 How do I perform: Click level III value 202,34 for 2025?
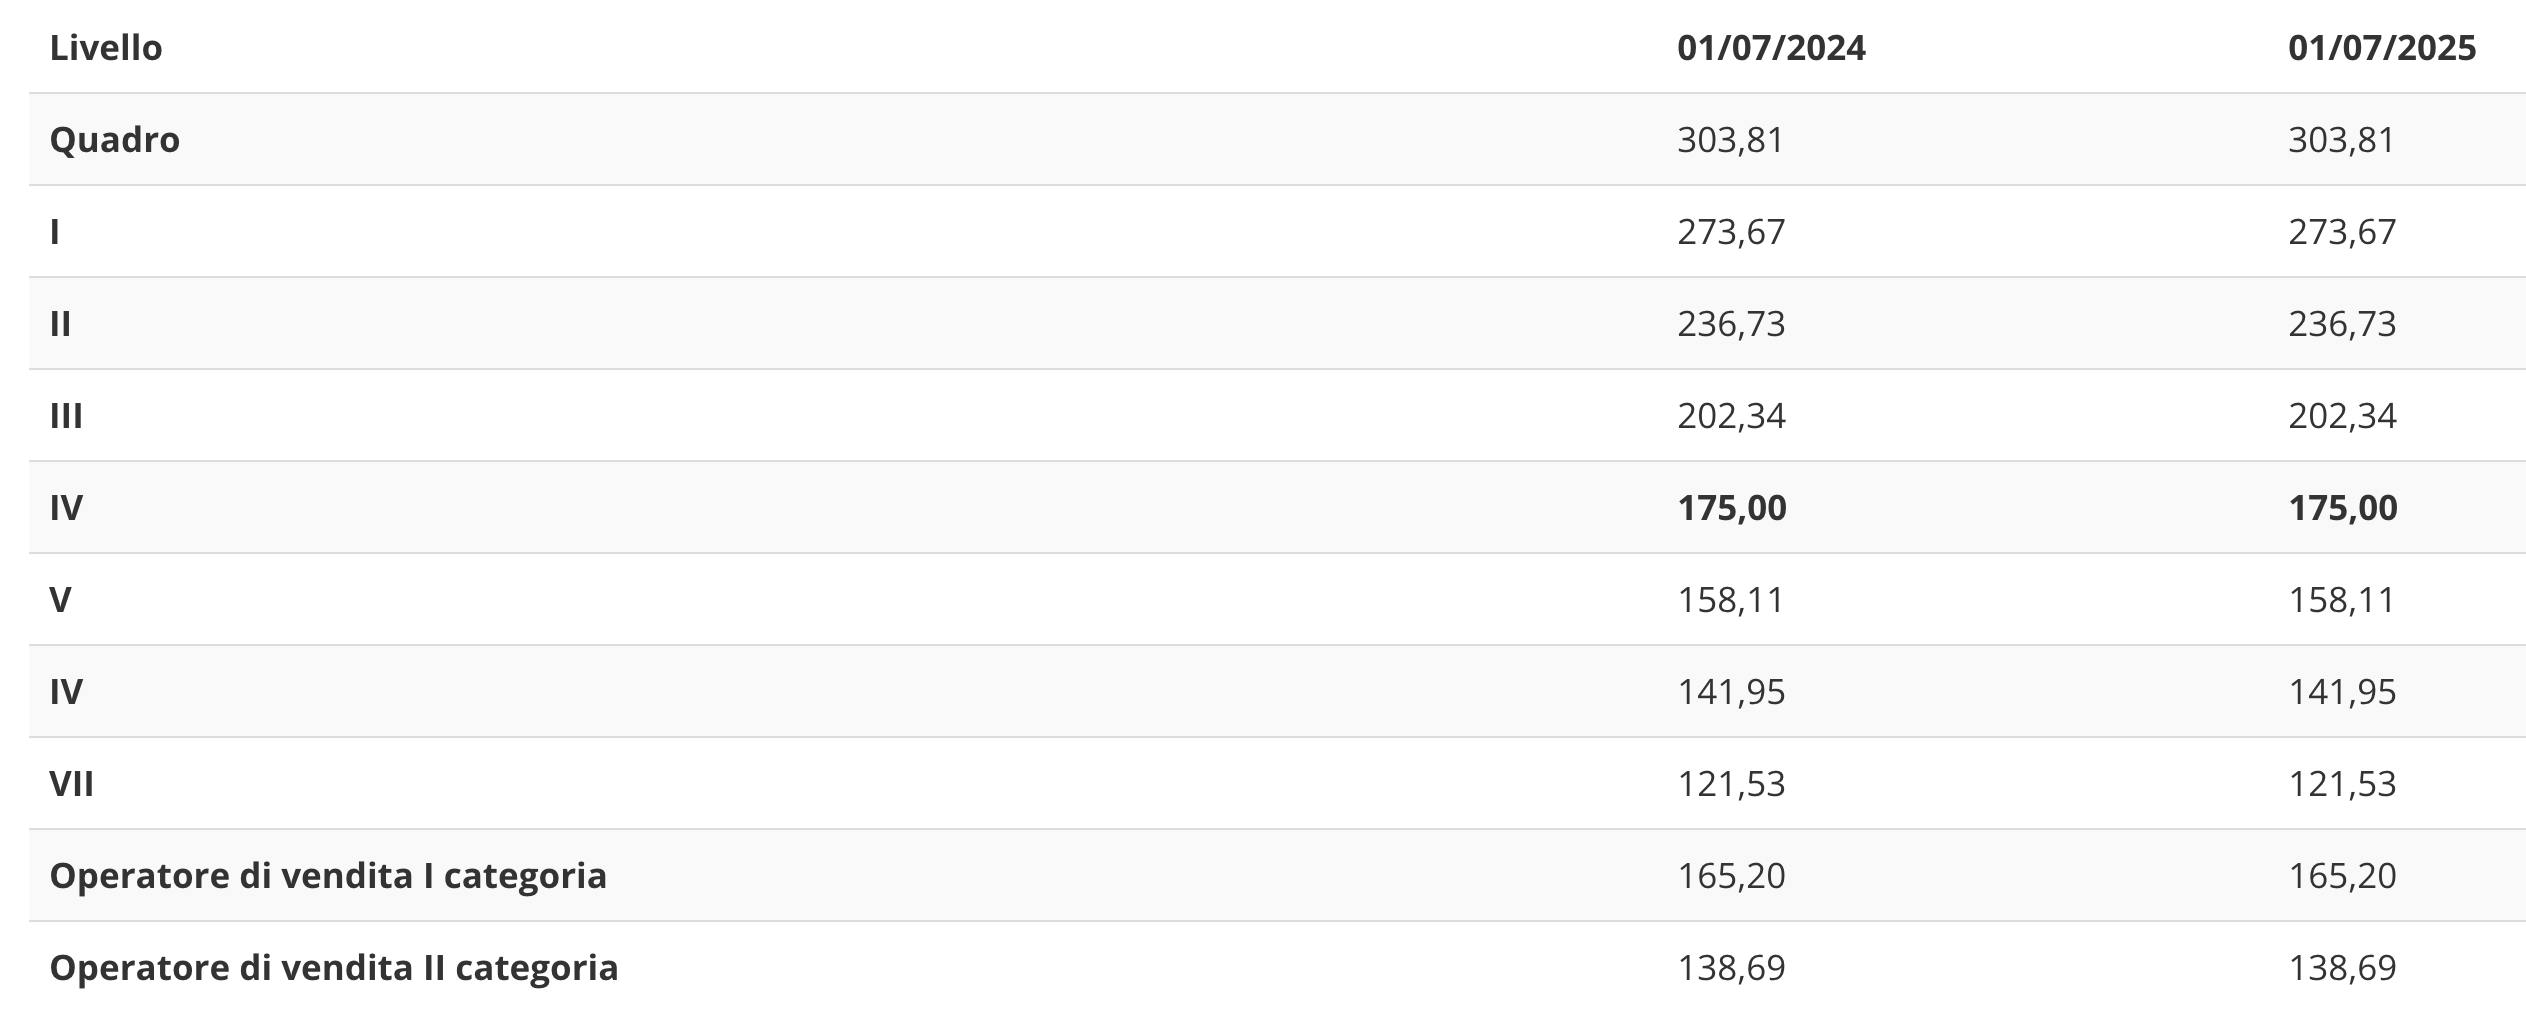pos(2341,416)
